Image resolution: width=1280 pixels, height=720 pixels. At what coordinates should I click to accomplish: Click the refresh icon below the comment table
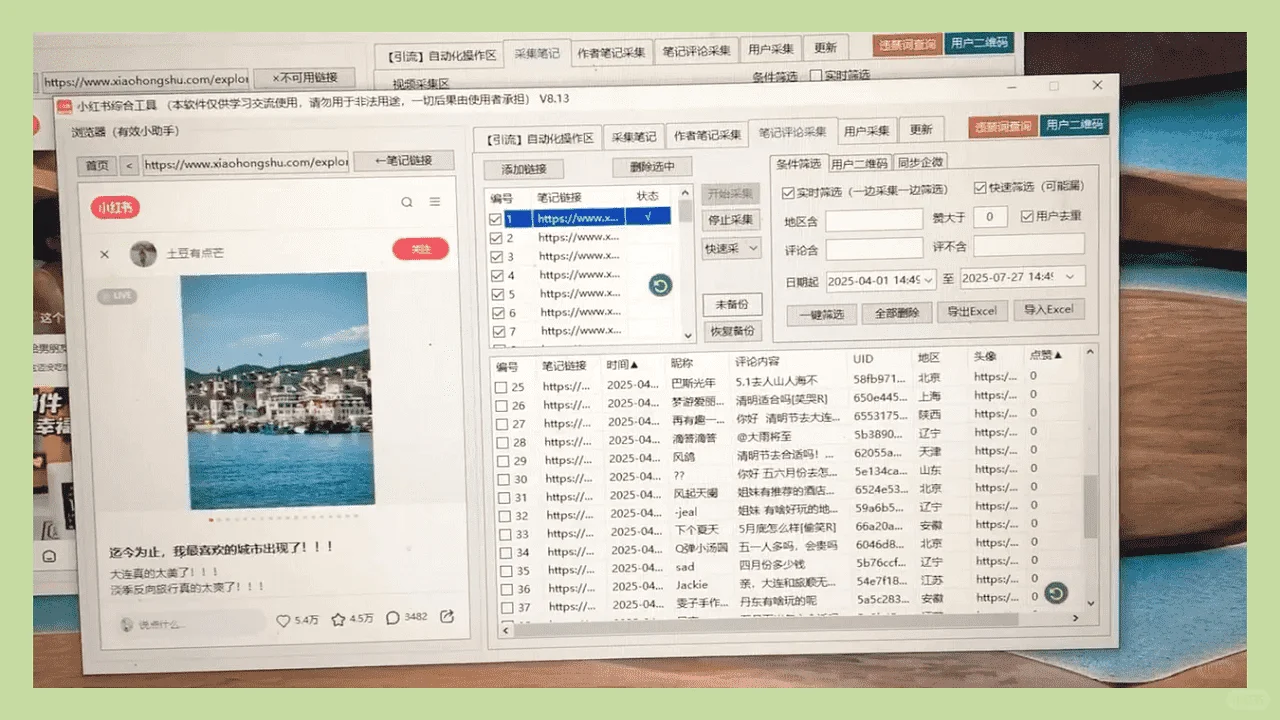(1057, 593)
